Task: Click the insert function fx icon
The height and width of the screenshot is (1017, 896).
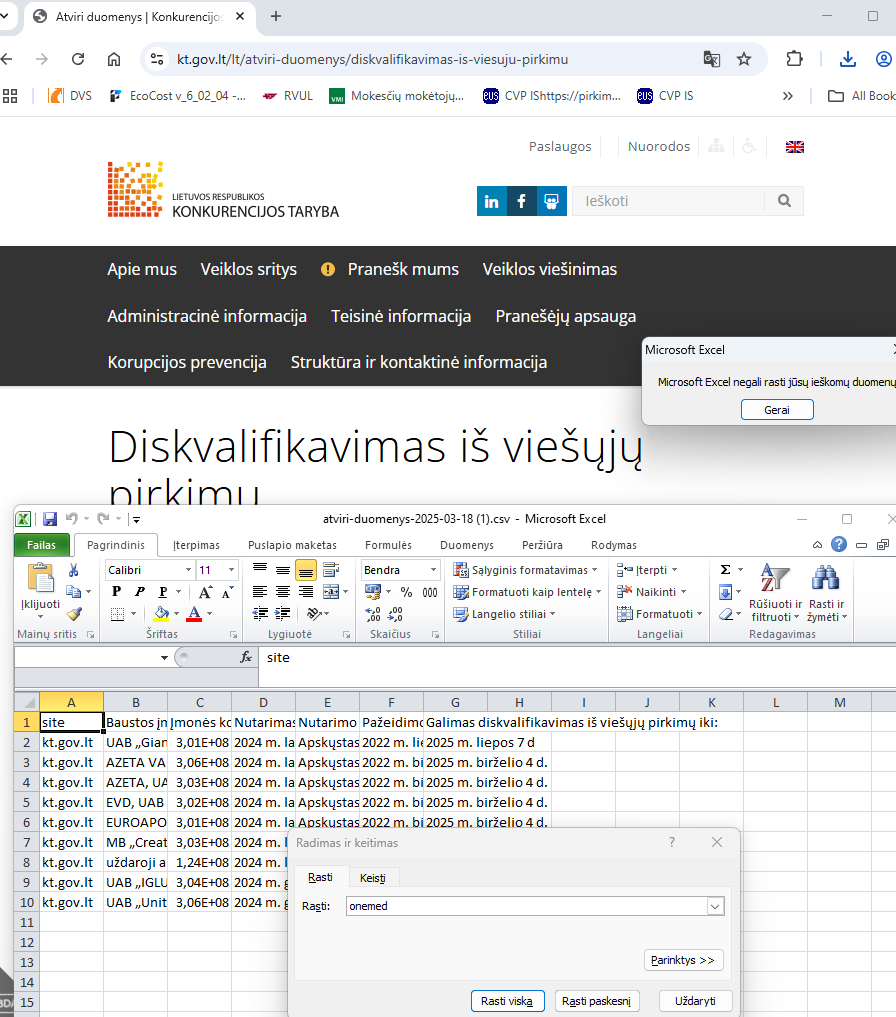Action: click(x=246, y=658)
